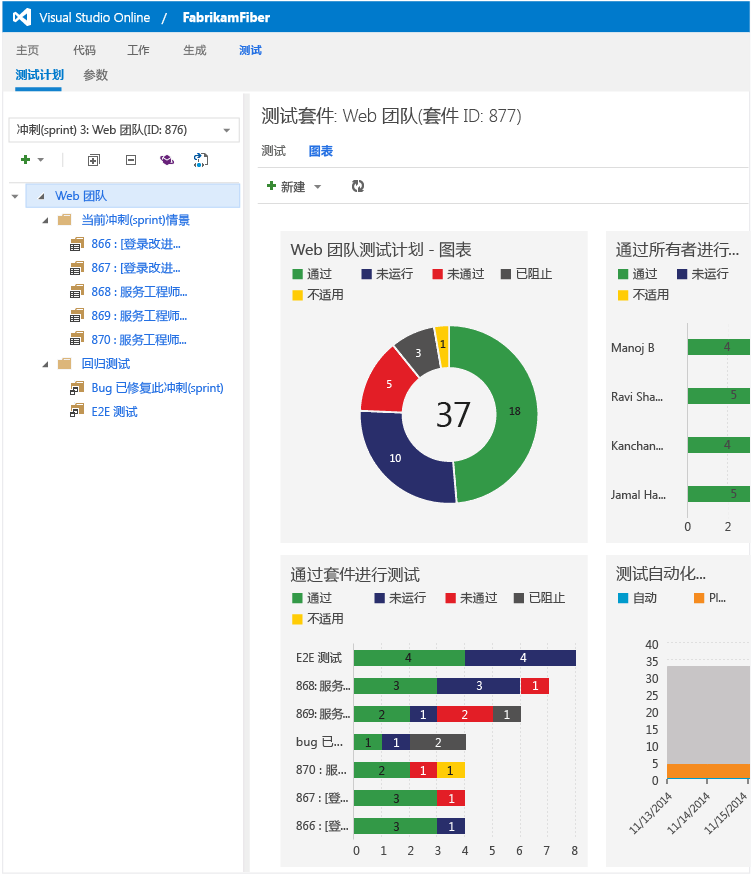The height and width of the screenshot is (875, 752).
Task: Open the 生成 menu tab
Action: tap(195, 50)
